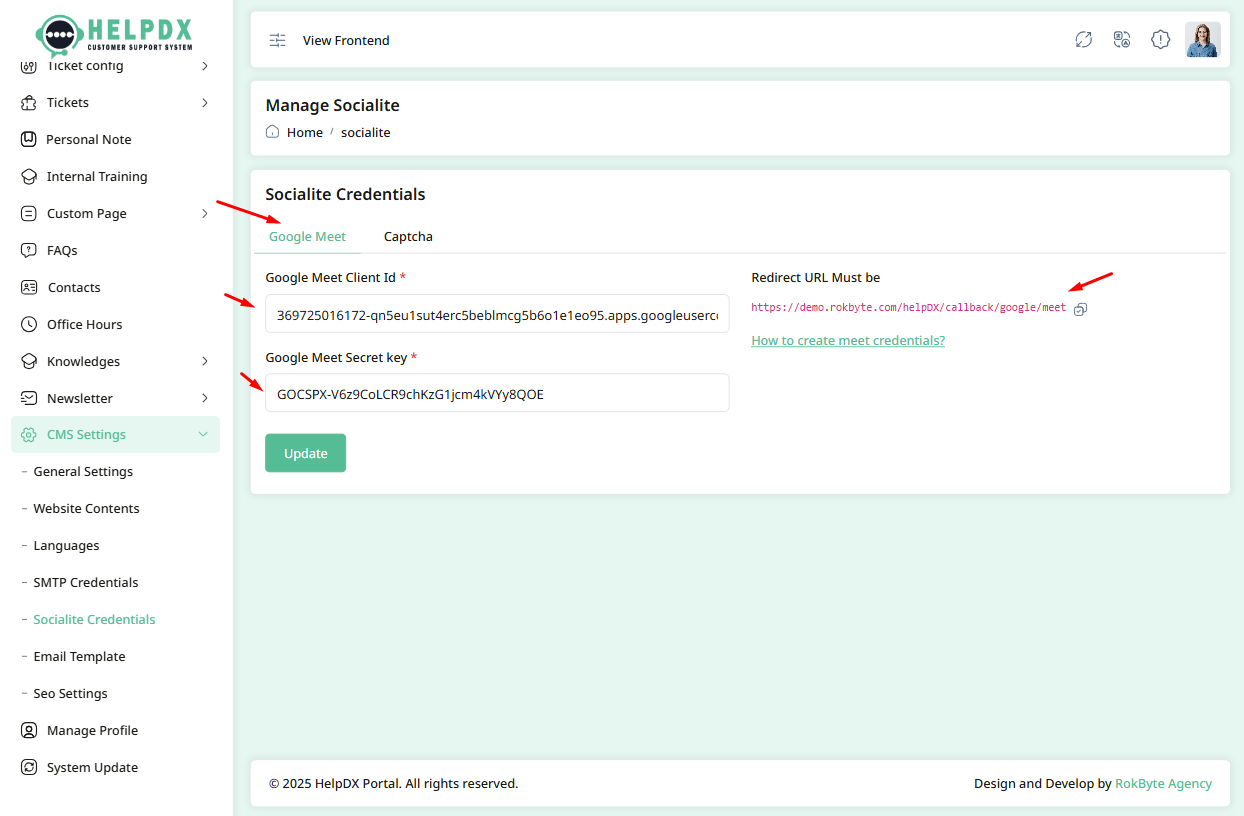
Task: Expand the Tickets submenu chevron
Action: (204, 102)
